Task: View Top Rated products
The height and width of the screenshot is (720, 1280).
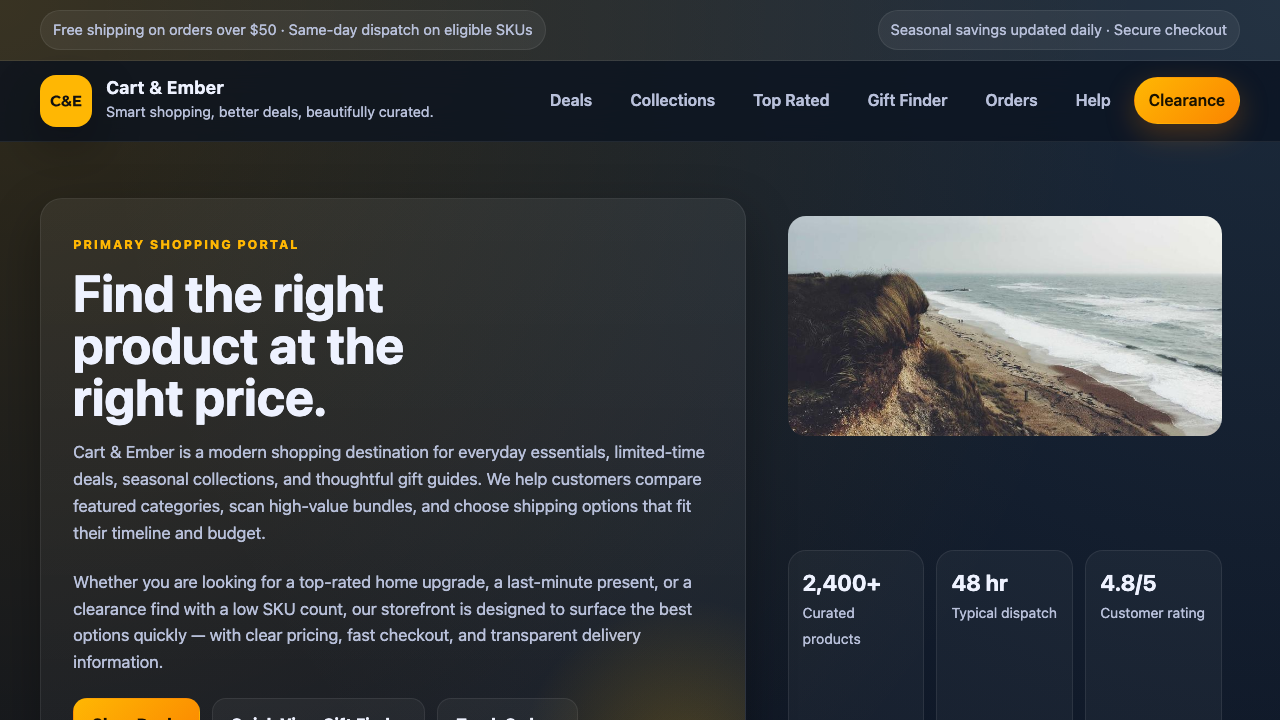Action: (791, 100)
